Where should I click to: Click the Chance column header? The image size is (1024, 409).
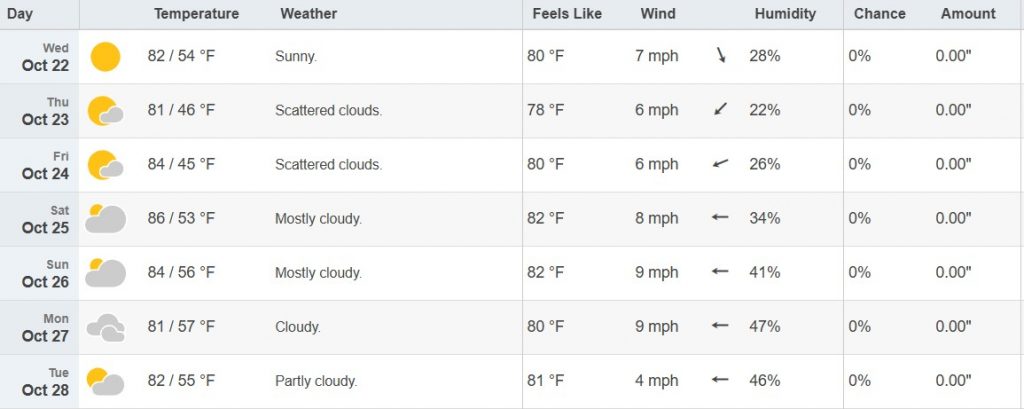[x=879, y=14]
